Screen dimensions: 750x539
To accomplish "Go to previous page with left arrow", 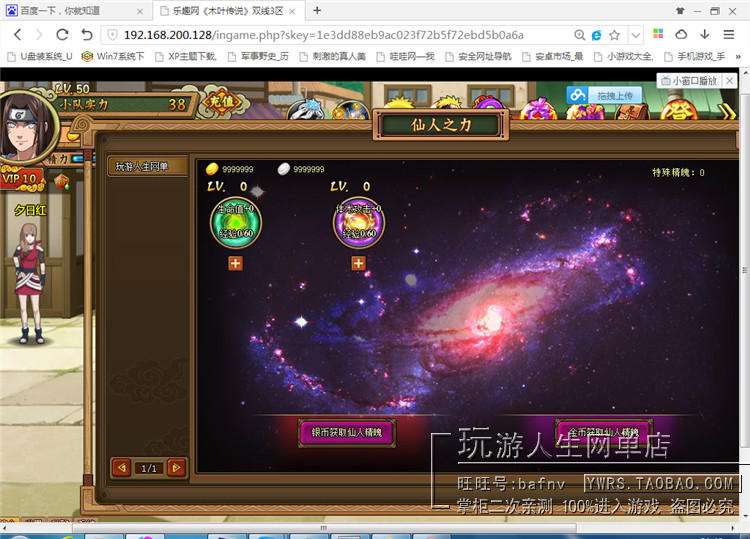I will pos(122,467).
